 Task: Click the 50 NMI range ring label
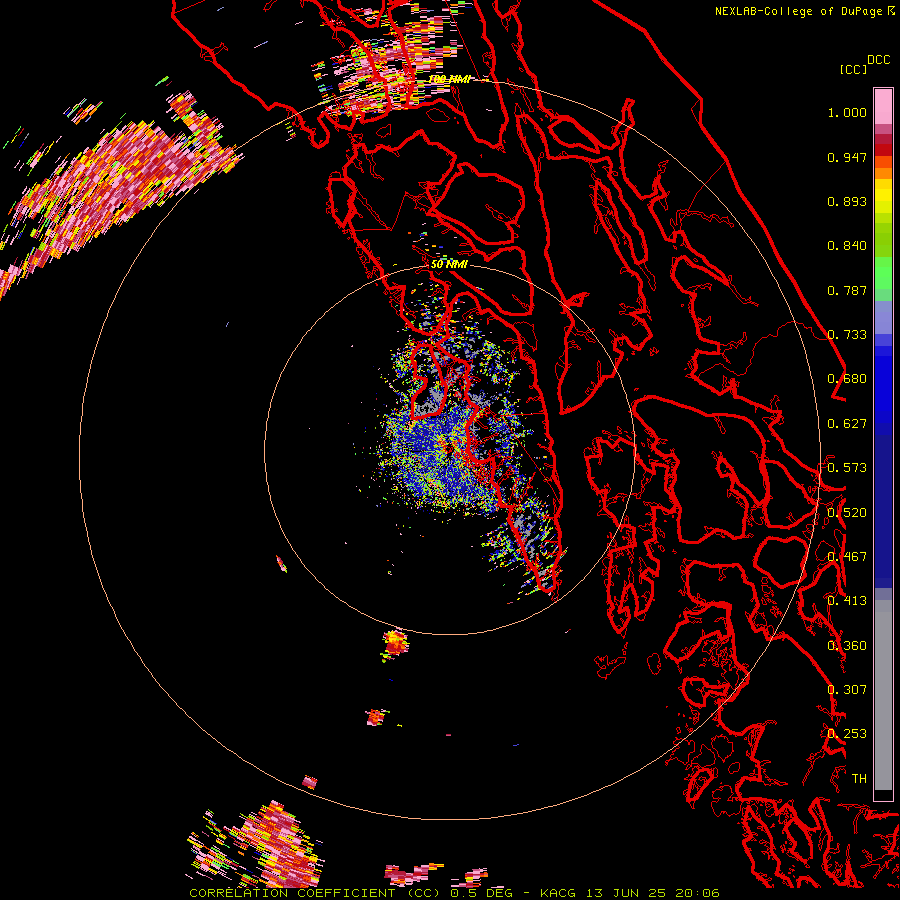(x=449, y=265)
